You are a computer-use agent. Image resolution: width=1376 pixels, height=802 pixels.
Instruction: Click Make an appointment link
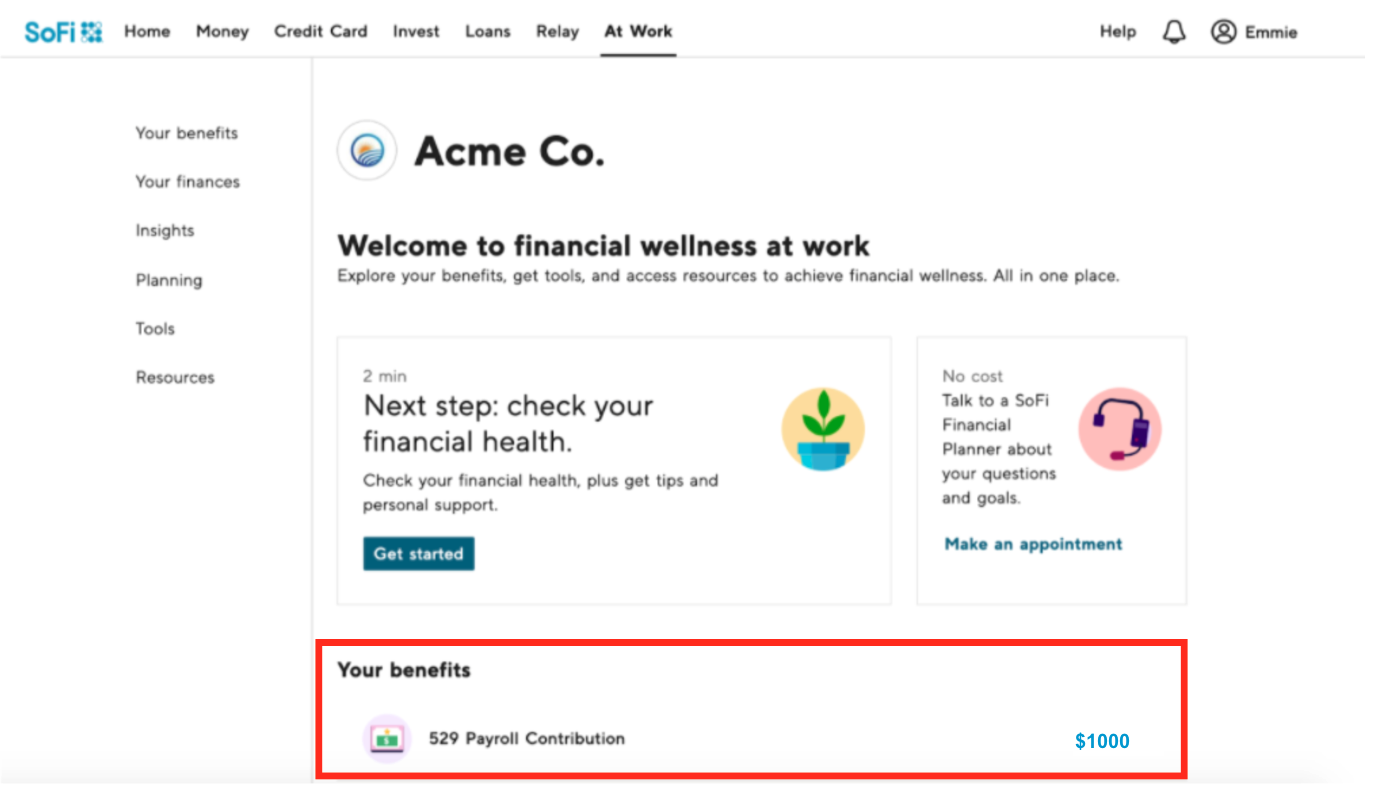[1033, 544]
